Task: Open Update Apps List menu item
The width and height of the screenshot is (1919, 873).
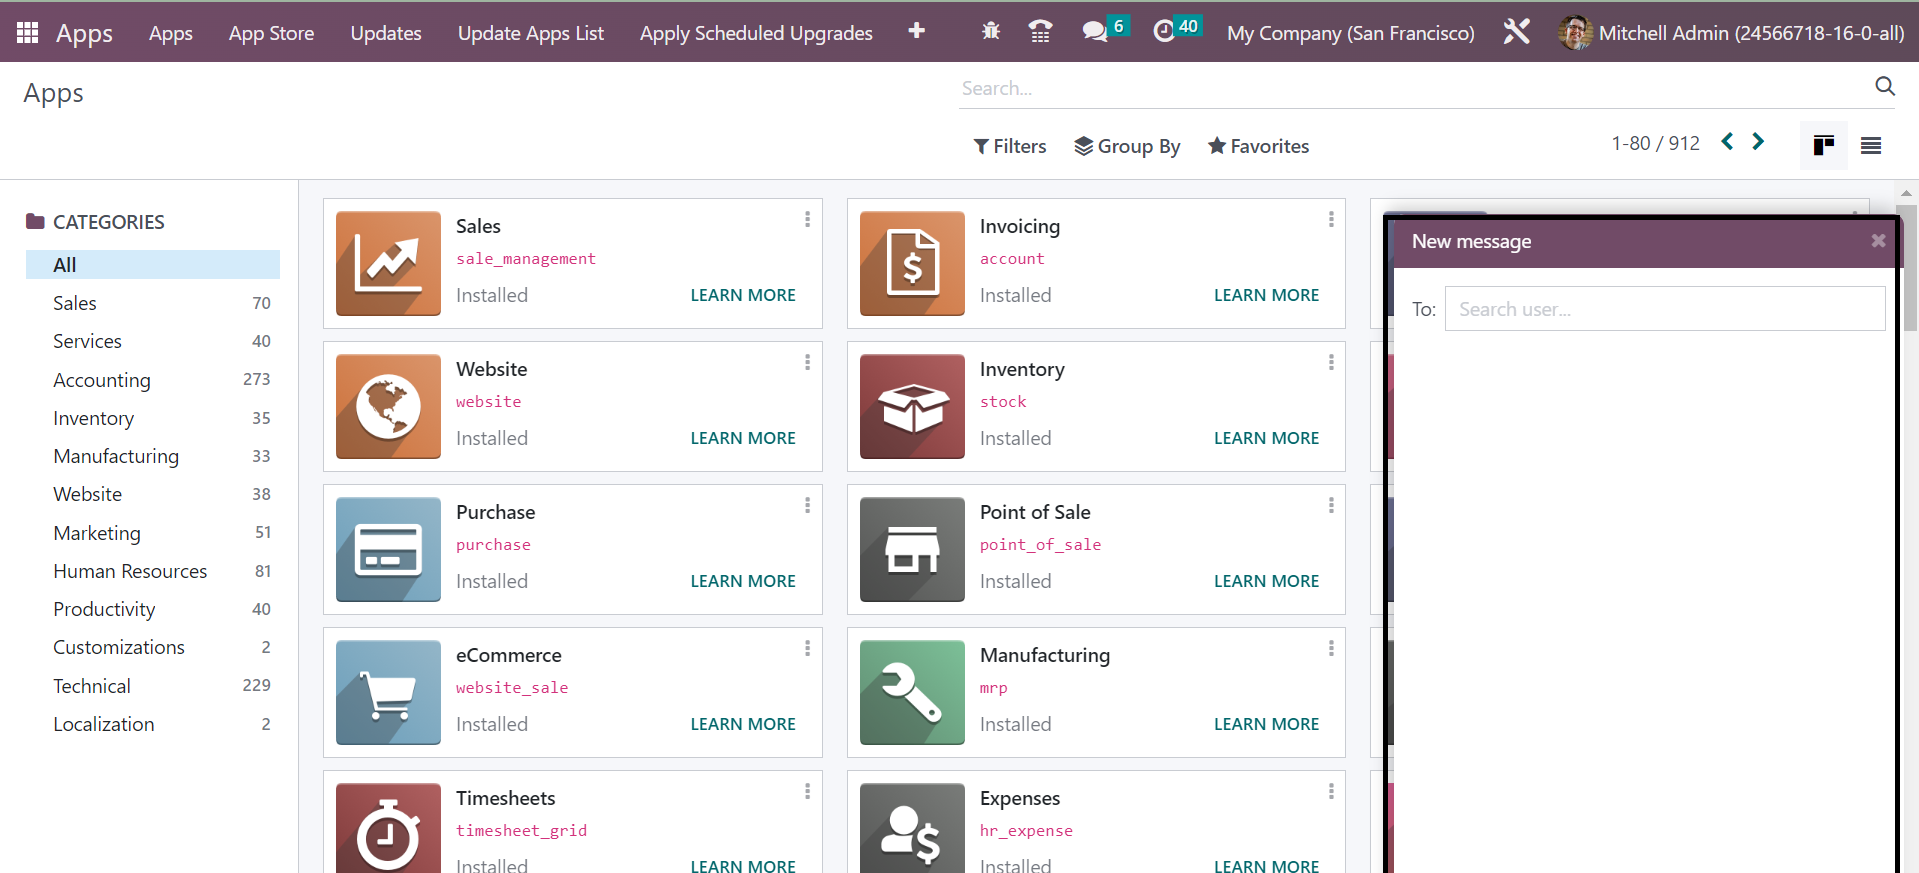Action: click(x=530, y=33)
